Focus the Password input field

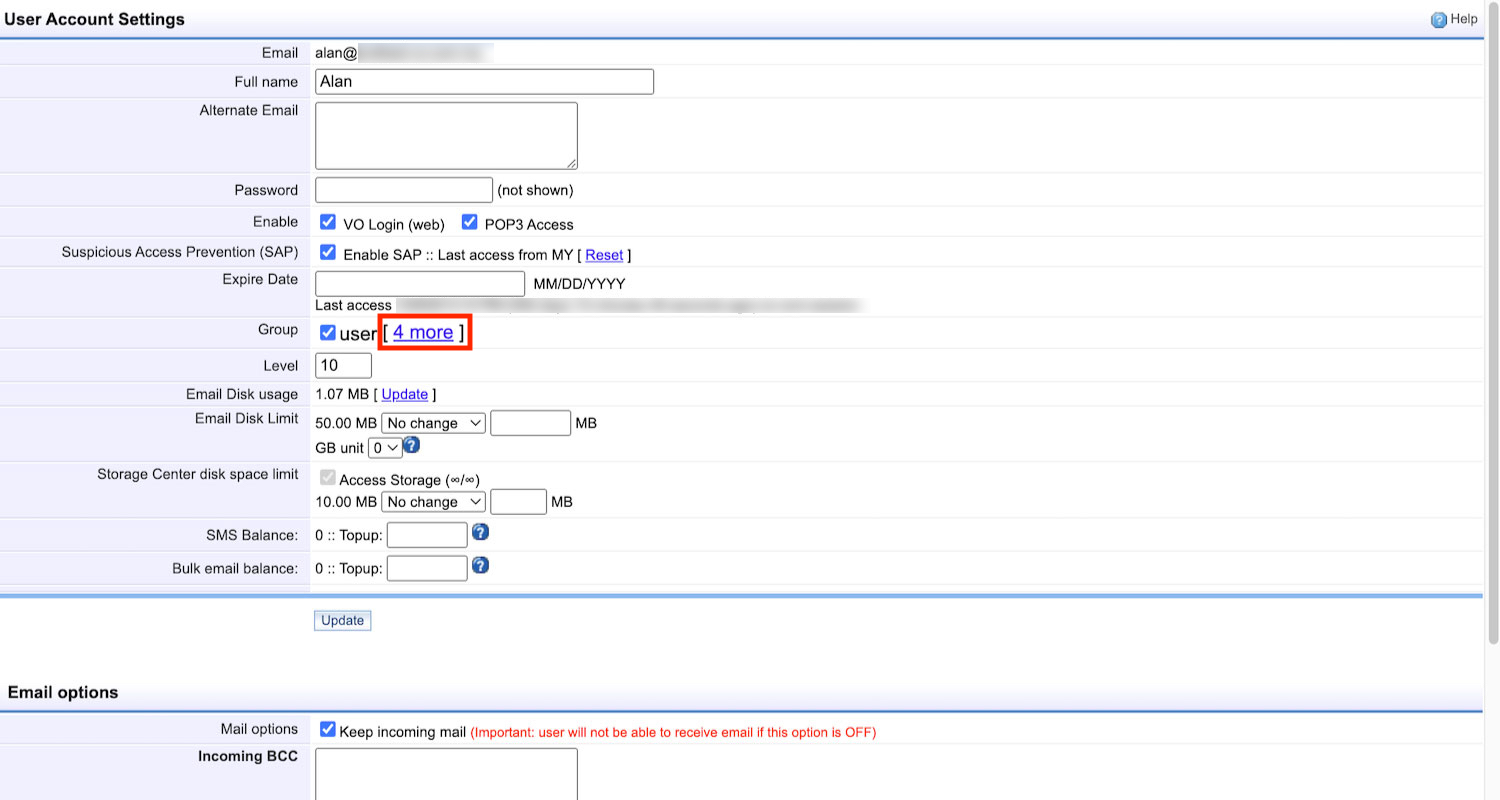point(404,190)
